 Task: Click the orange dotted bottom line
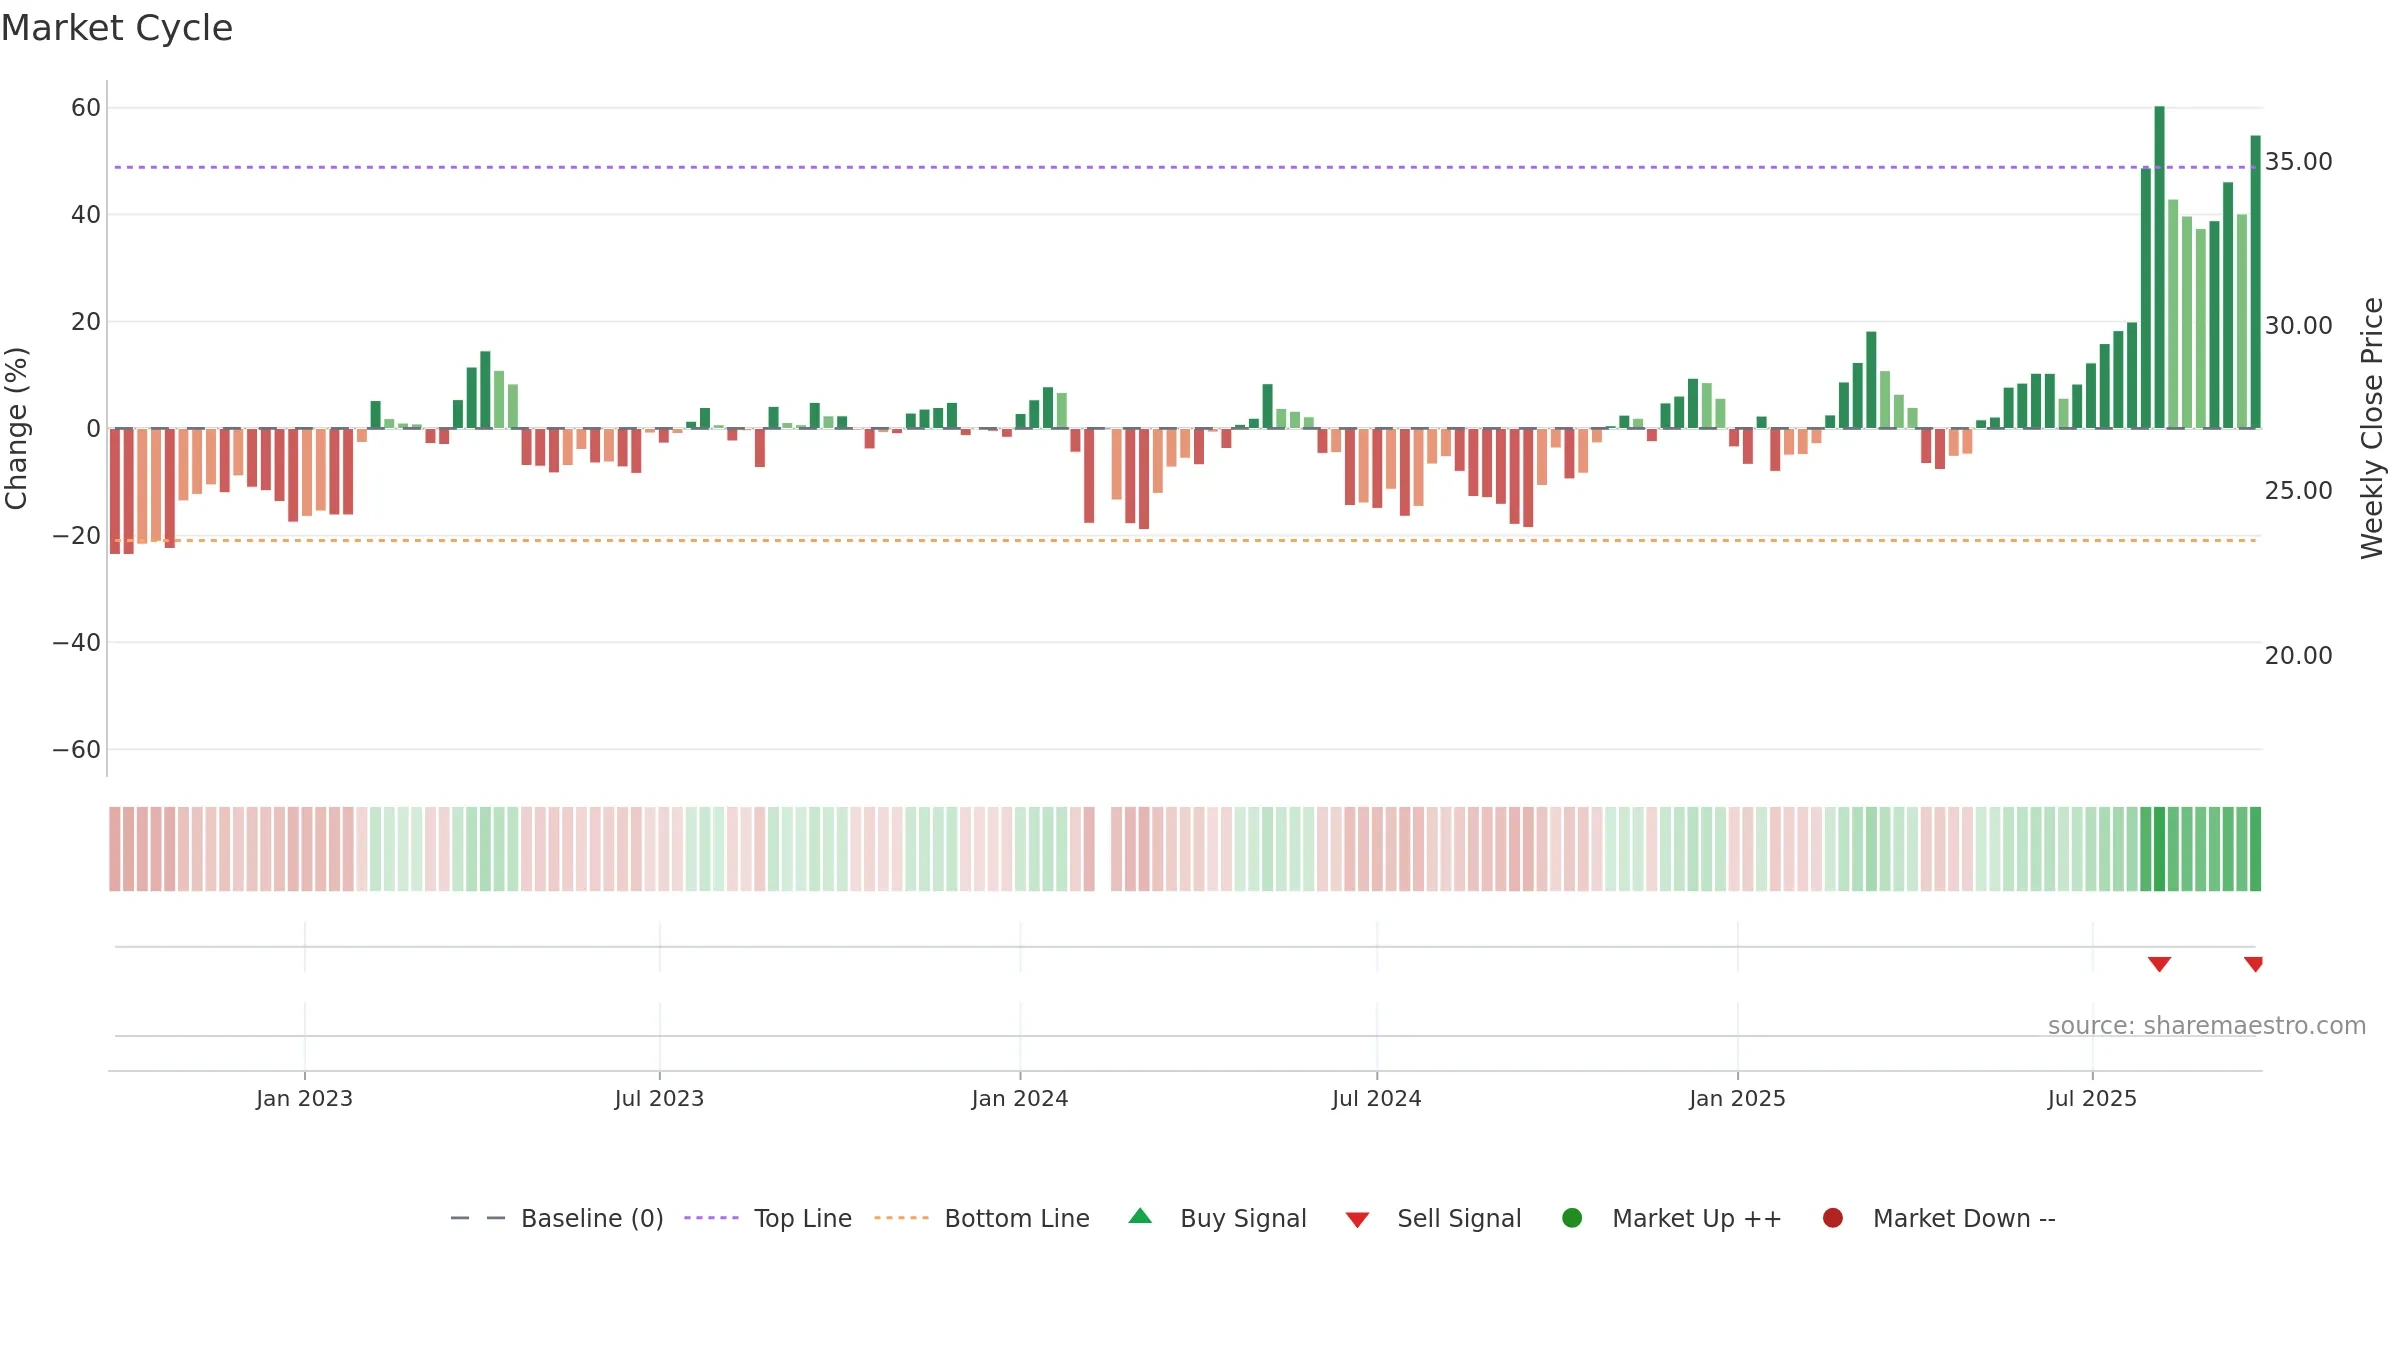[1185, 540]
